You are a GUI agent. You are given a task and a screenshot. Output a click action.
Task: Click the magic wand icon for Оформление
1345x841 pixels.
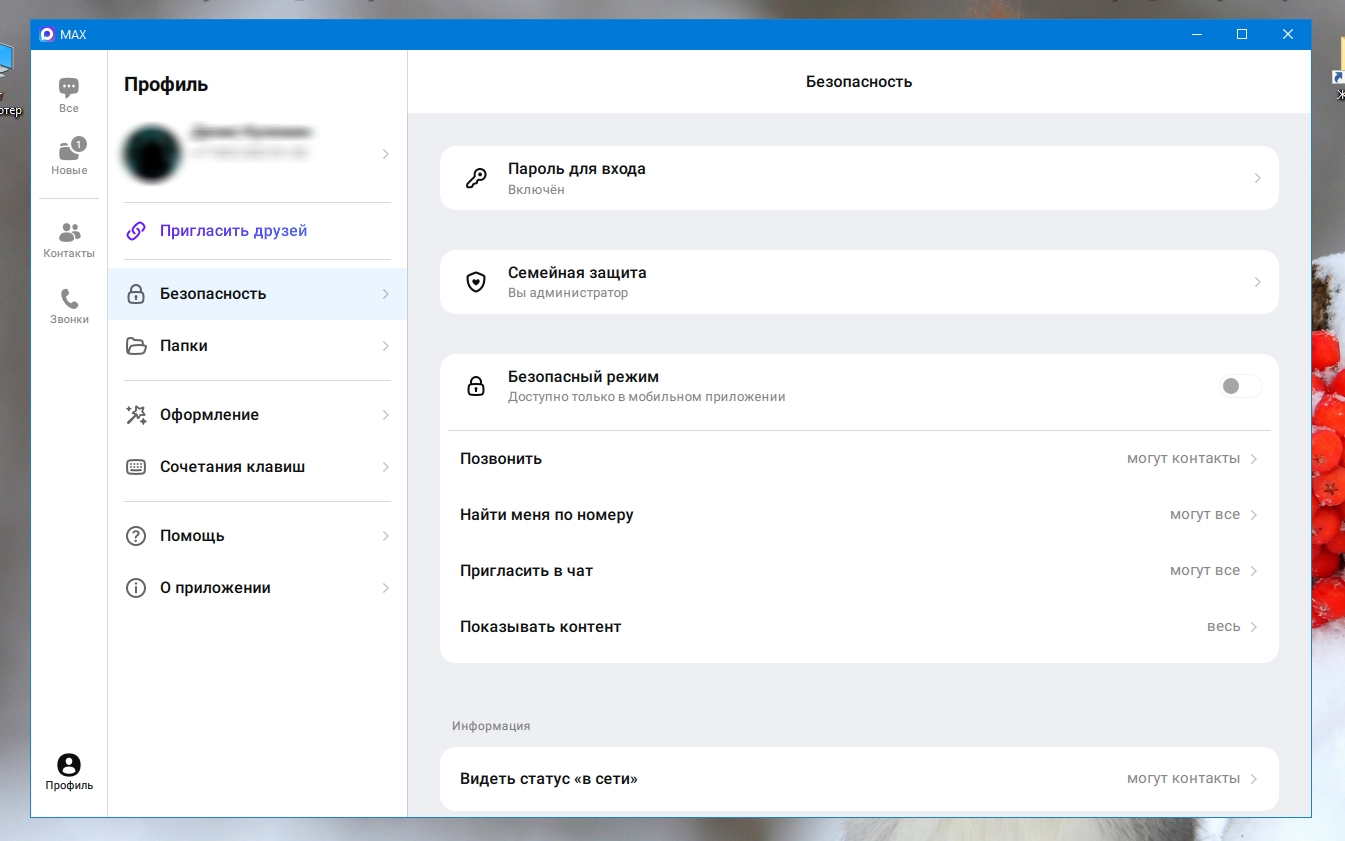click(136, 415)
